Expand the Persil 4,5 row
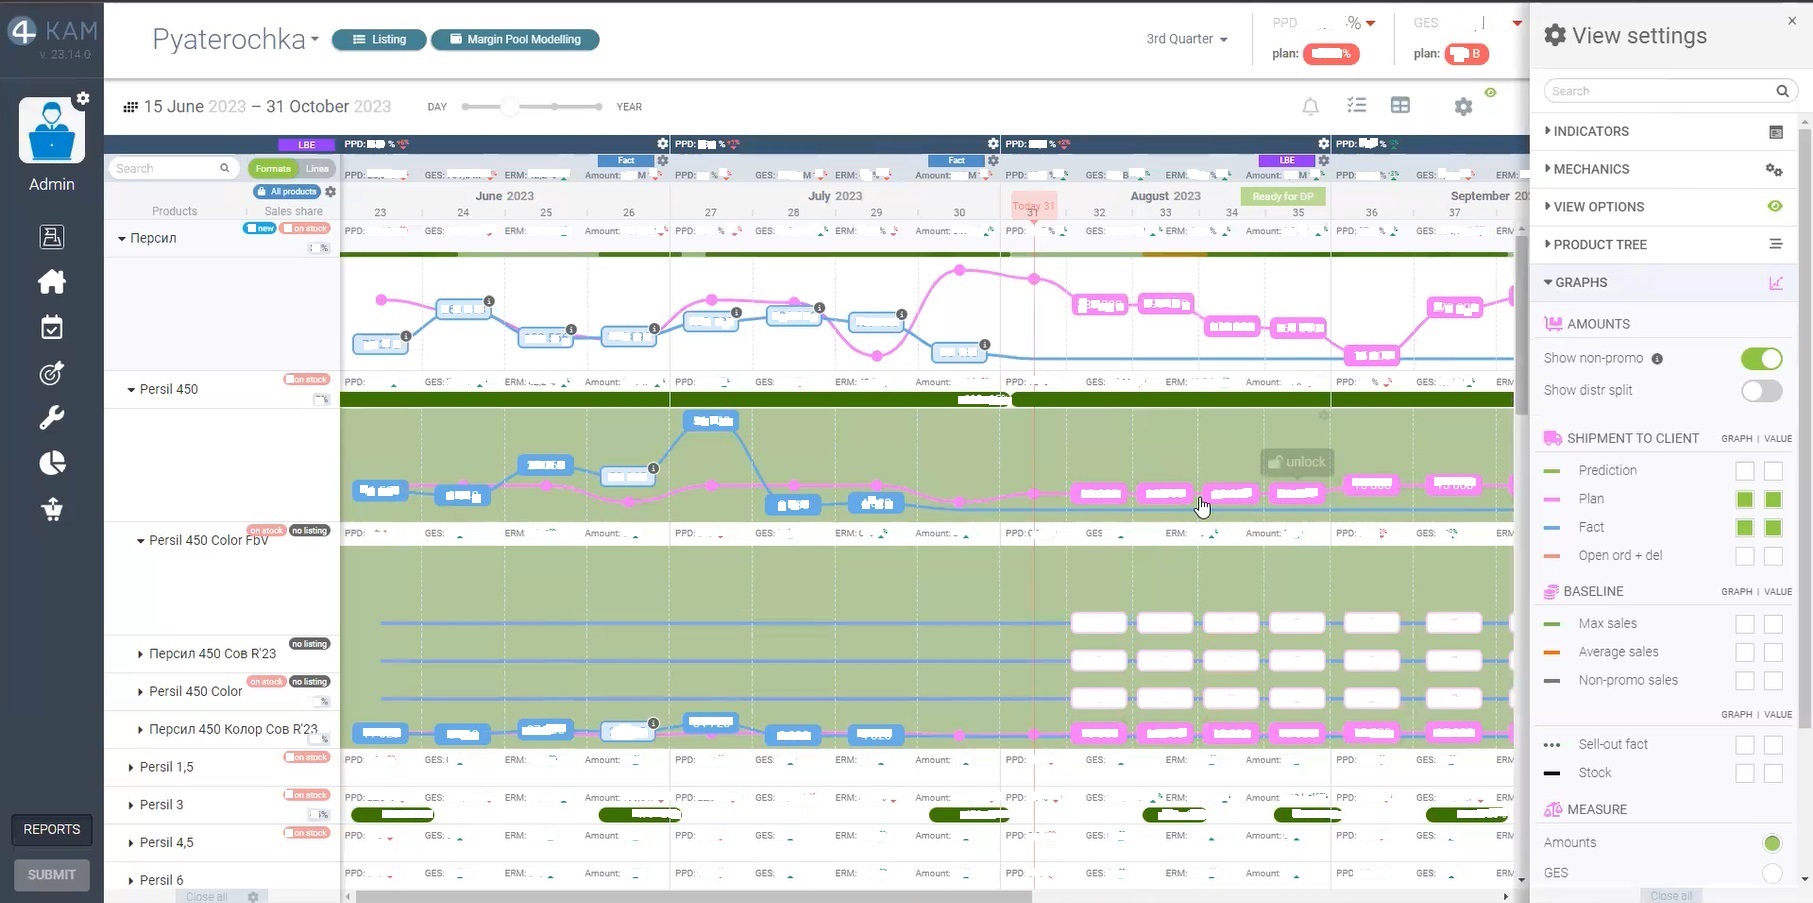This screenshot has width=1813, height=903. (131, 843)
